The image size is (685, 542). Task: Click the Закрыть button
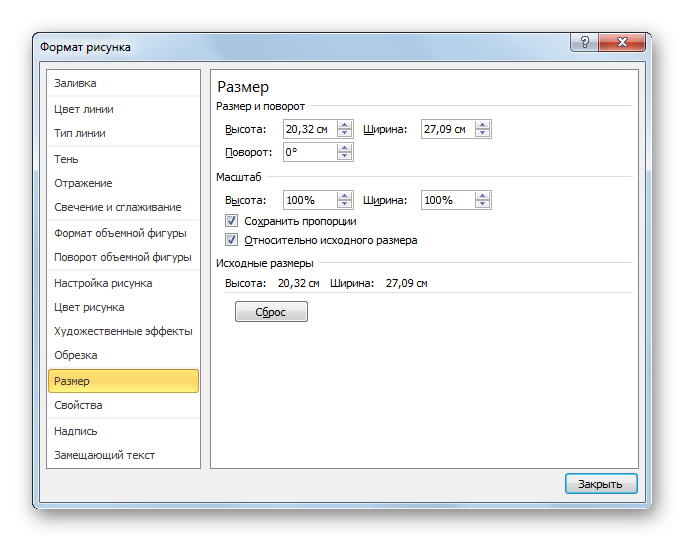coord(601,484)
